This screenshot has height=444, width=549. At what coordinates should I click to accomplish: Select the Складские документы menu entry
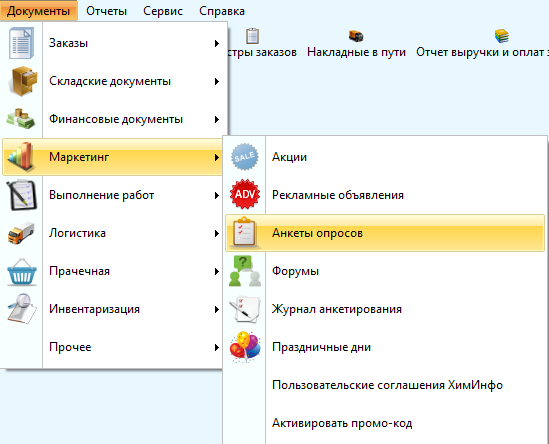tap(114, 81)
